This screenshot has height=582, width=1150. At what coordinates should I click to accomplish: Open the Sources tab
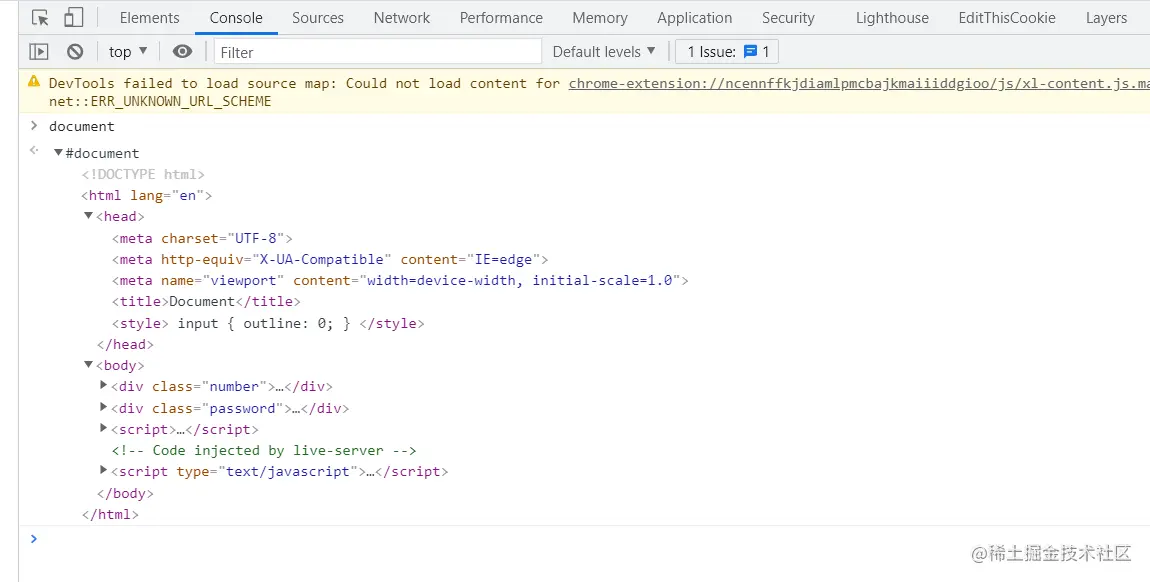(x=318, y=18)
